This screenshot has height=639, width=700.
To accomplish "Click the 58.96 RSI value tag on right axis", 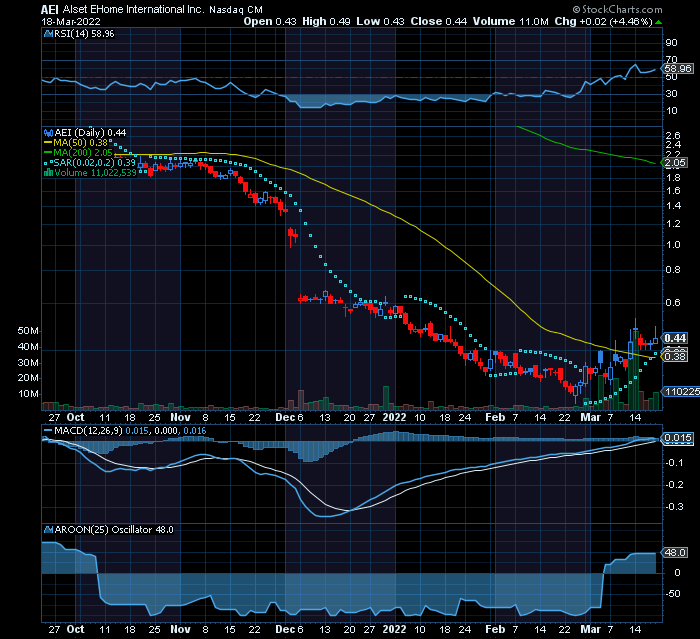I will click(678, 69).
